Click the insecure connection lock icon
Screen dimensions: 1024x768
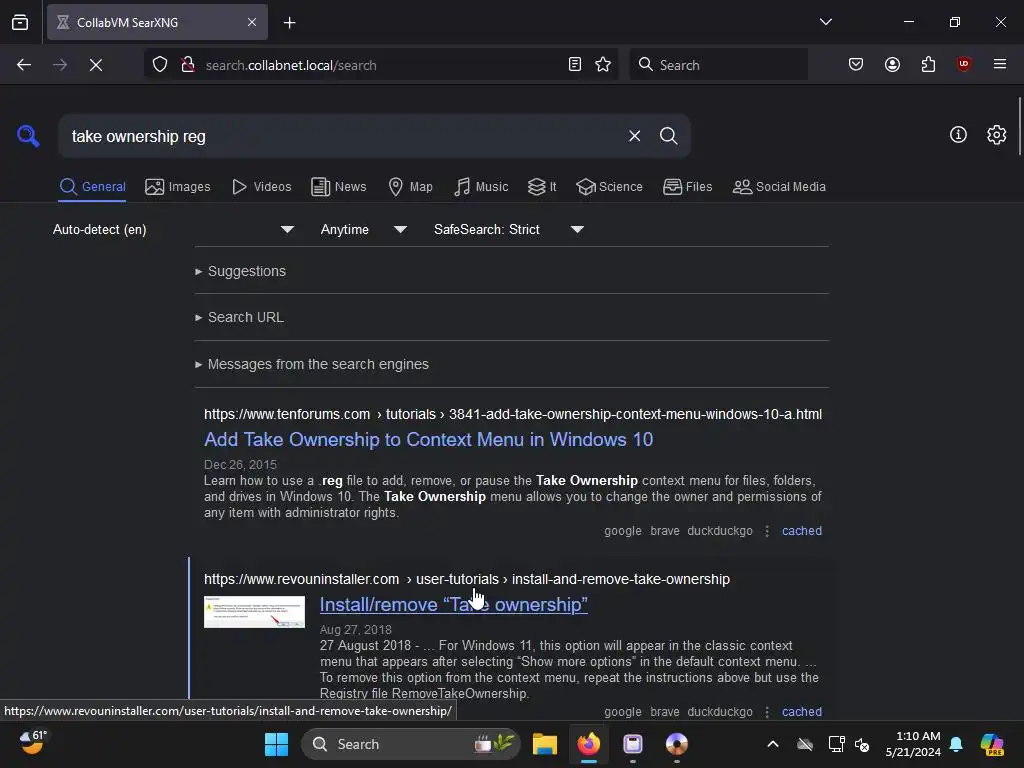point(188,65)
